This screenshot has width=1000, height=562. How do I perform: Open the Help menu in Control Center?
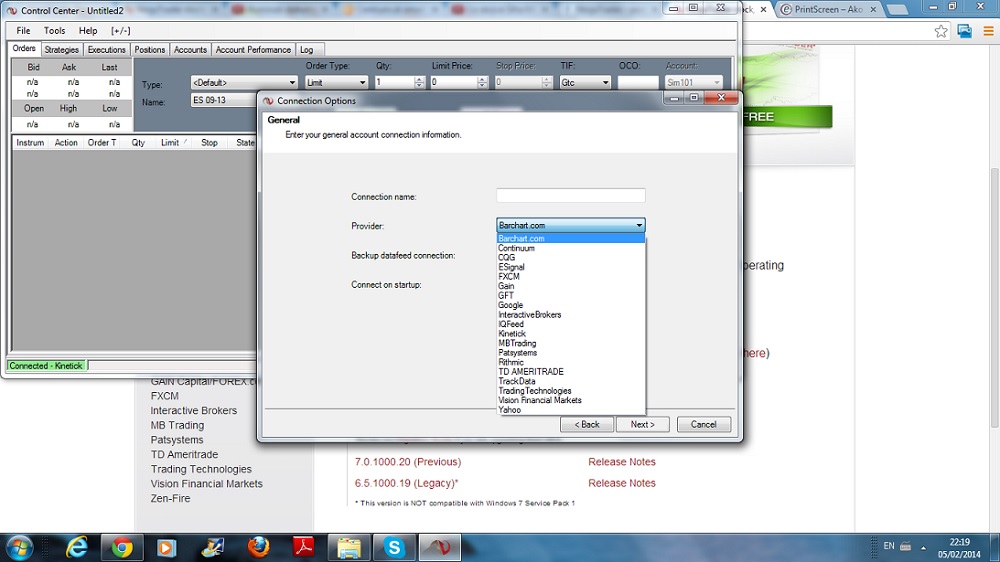tap(88, 31)
